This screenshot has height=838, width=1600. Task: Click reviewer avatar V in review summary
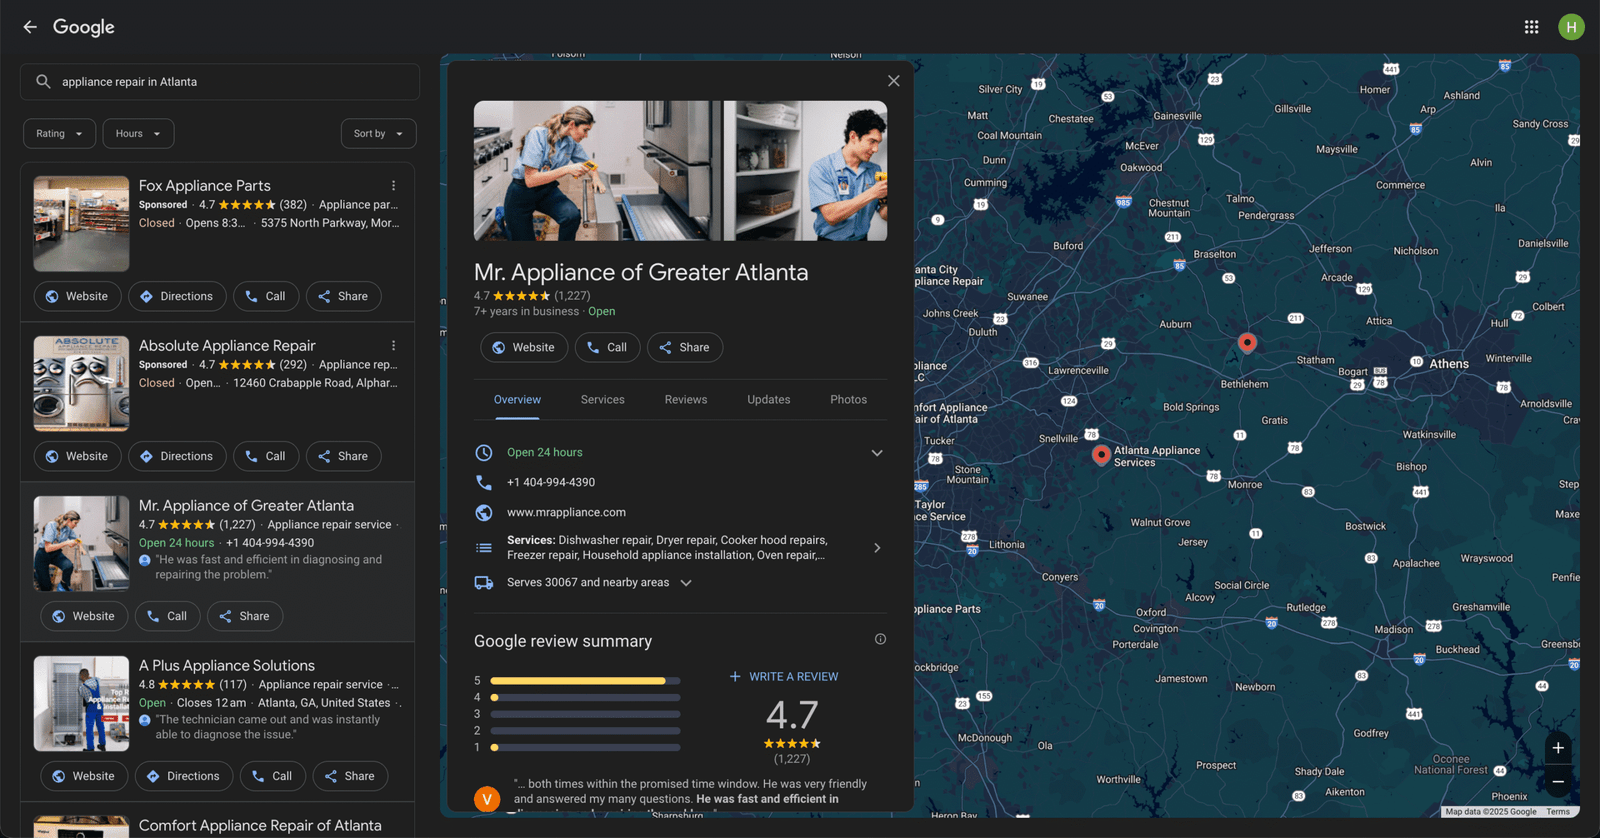487,799
